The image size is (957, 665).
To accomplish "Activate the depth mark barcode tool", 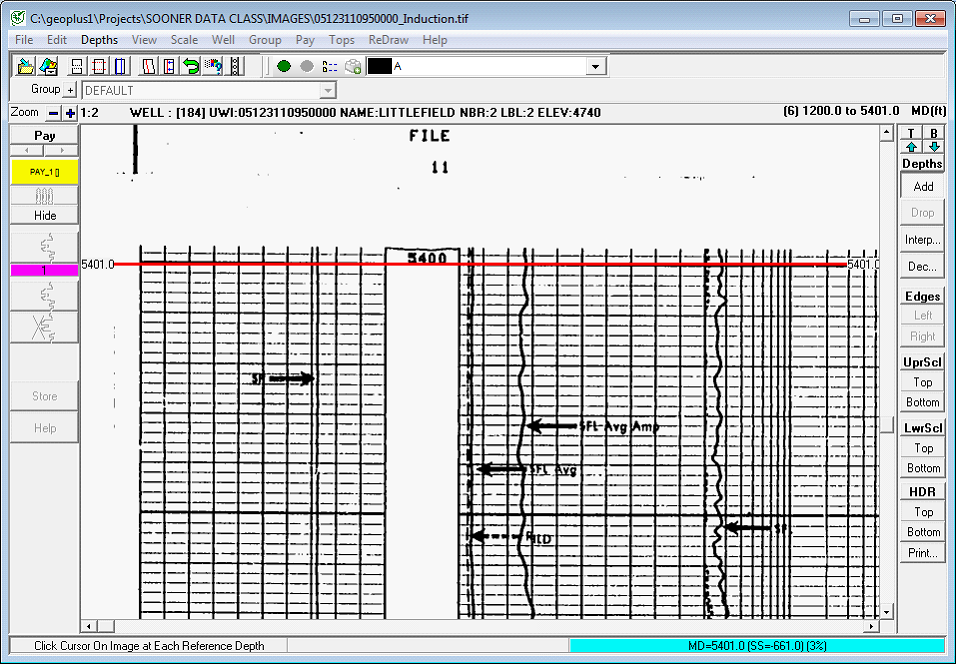I will (234, 66).
